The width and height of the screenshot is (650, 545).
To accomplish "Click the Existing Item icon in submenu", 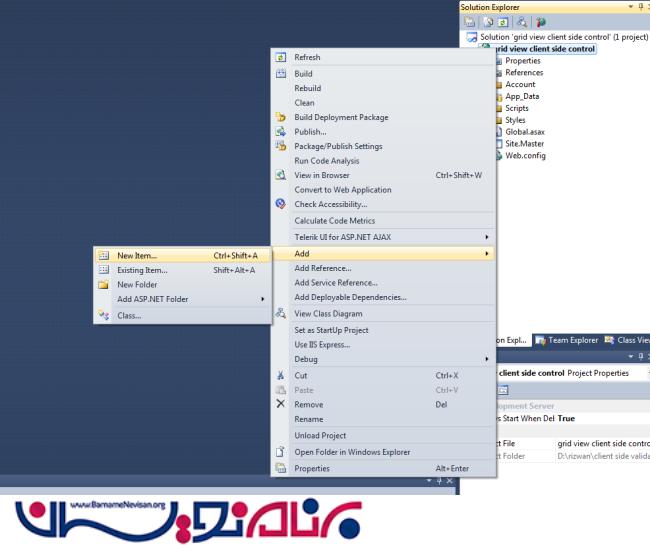I will click(104, 270).
